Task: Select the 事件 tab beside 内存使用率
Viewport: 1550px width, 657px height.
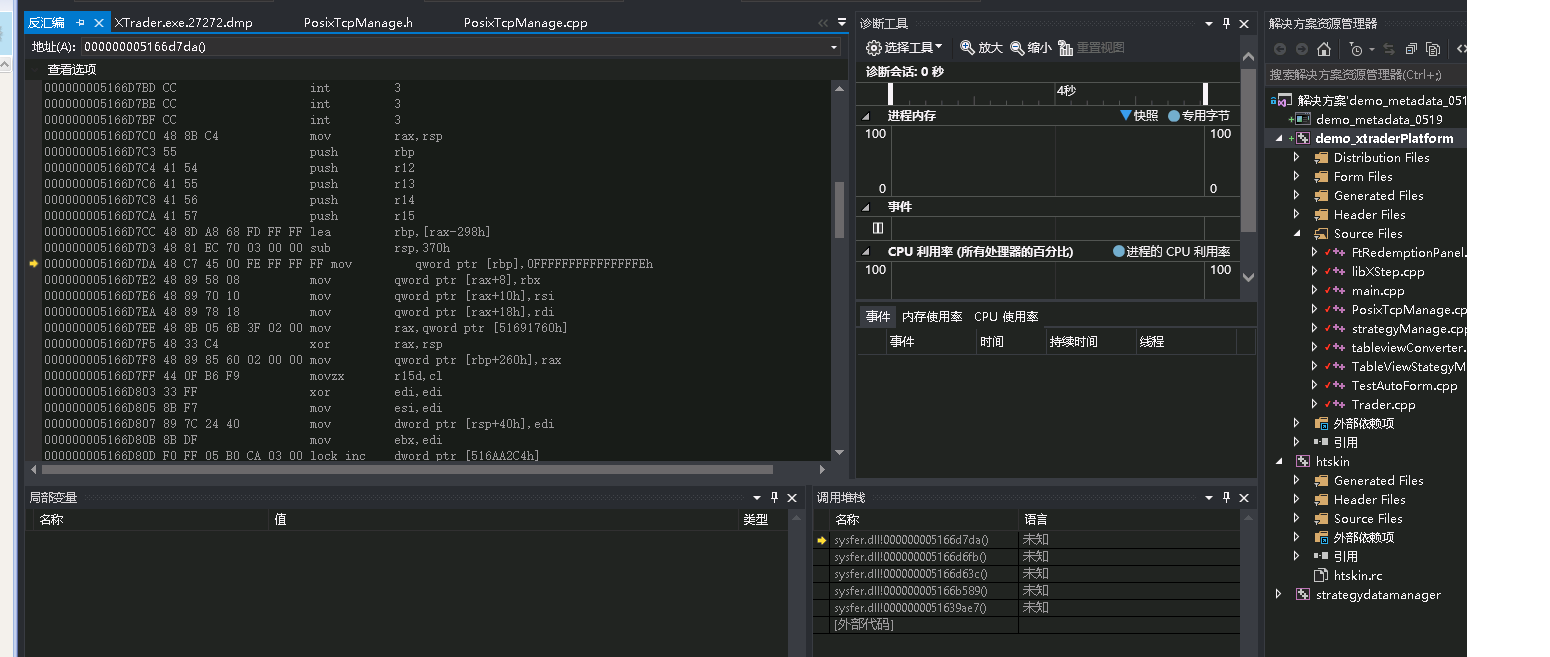Action: 878,316
